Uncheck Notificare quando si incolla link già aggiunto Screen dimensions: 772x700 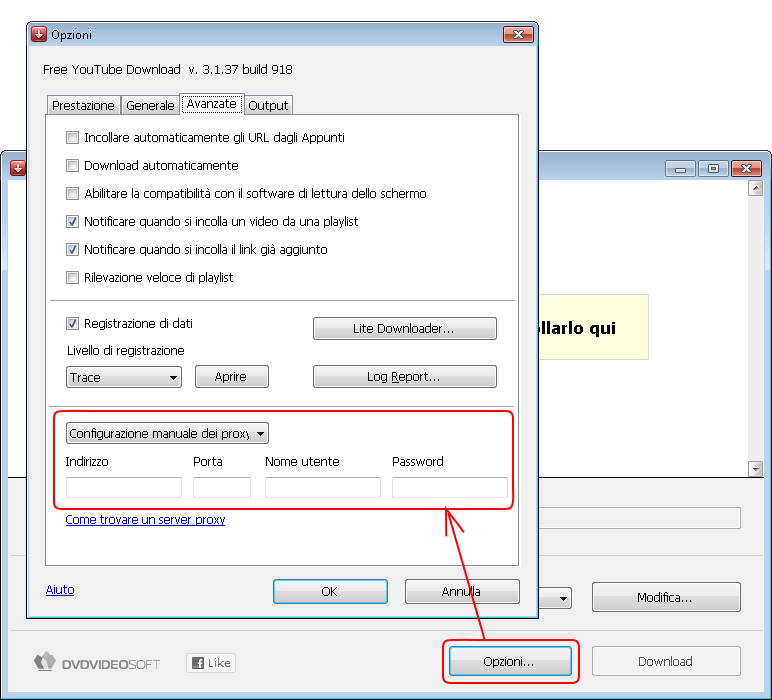pos(72,250)
